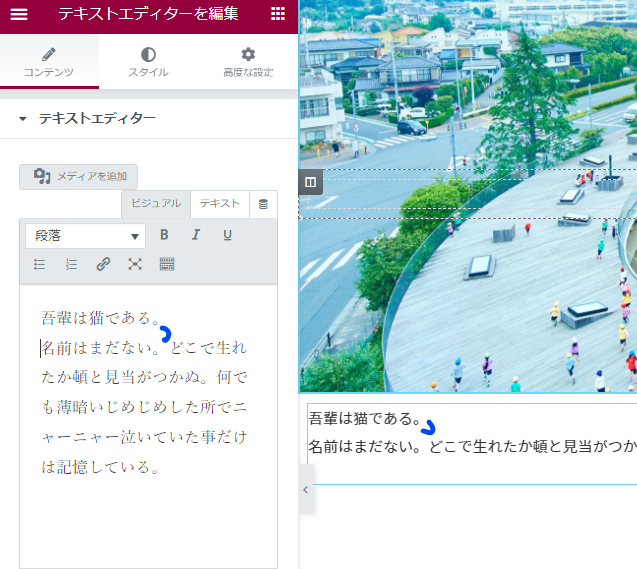Collapse the editor side panel arrow
This screenshot has width=637, height=569.
point(305,490)
